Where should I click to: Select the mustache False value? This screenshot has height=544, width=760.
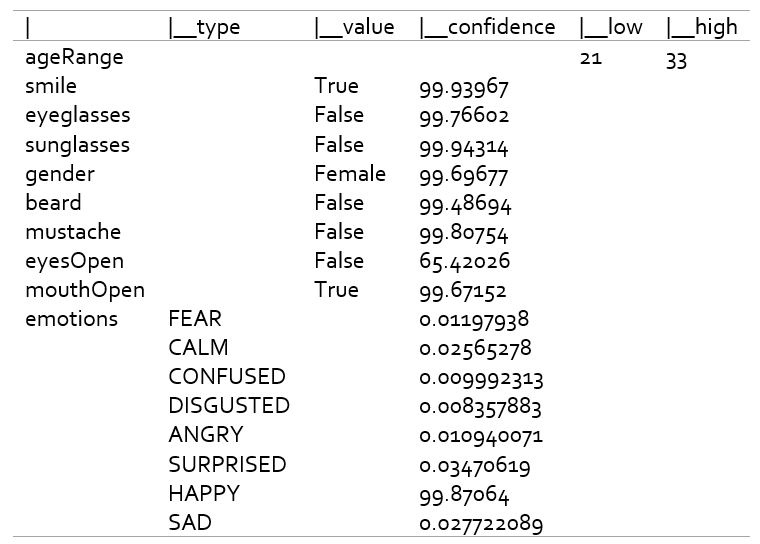[339, 232]
